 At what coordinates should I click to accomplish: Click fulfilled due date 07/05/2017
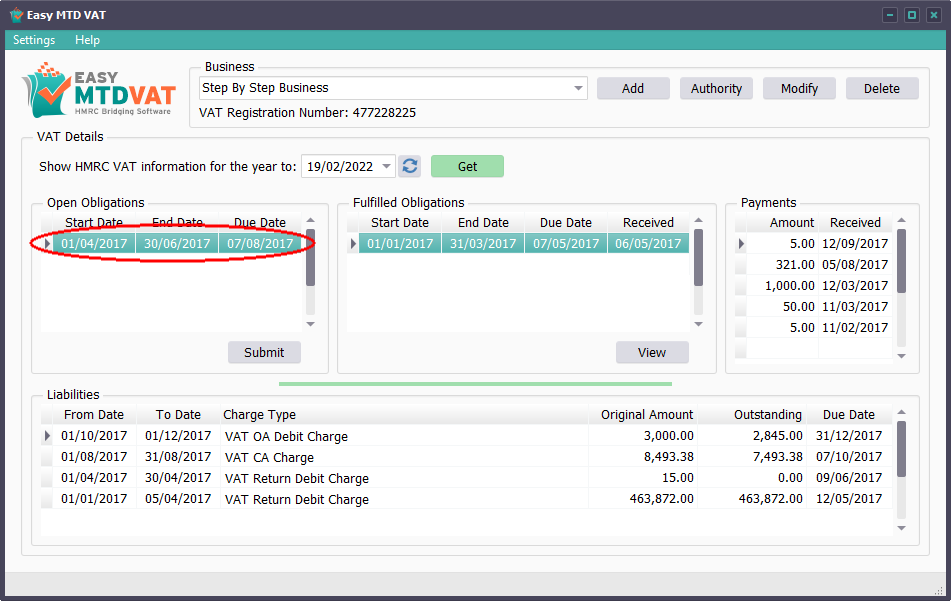pos(566,244)
